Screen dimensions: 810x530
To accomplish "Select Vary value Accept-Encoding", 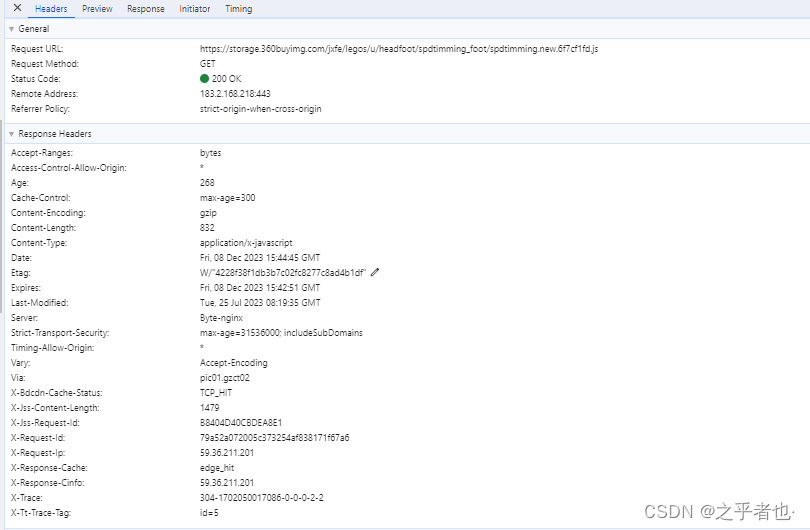I will click(233, 363).
